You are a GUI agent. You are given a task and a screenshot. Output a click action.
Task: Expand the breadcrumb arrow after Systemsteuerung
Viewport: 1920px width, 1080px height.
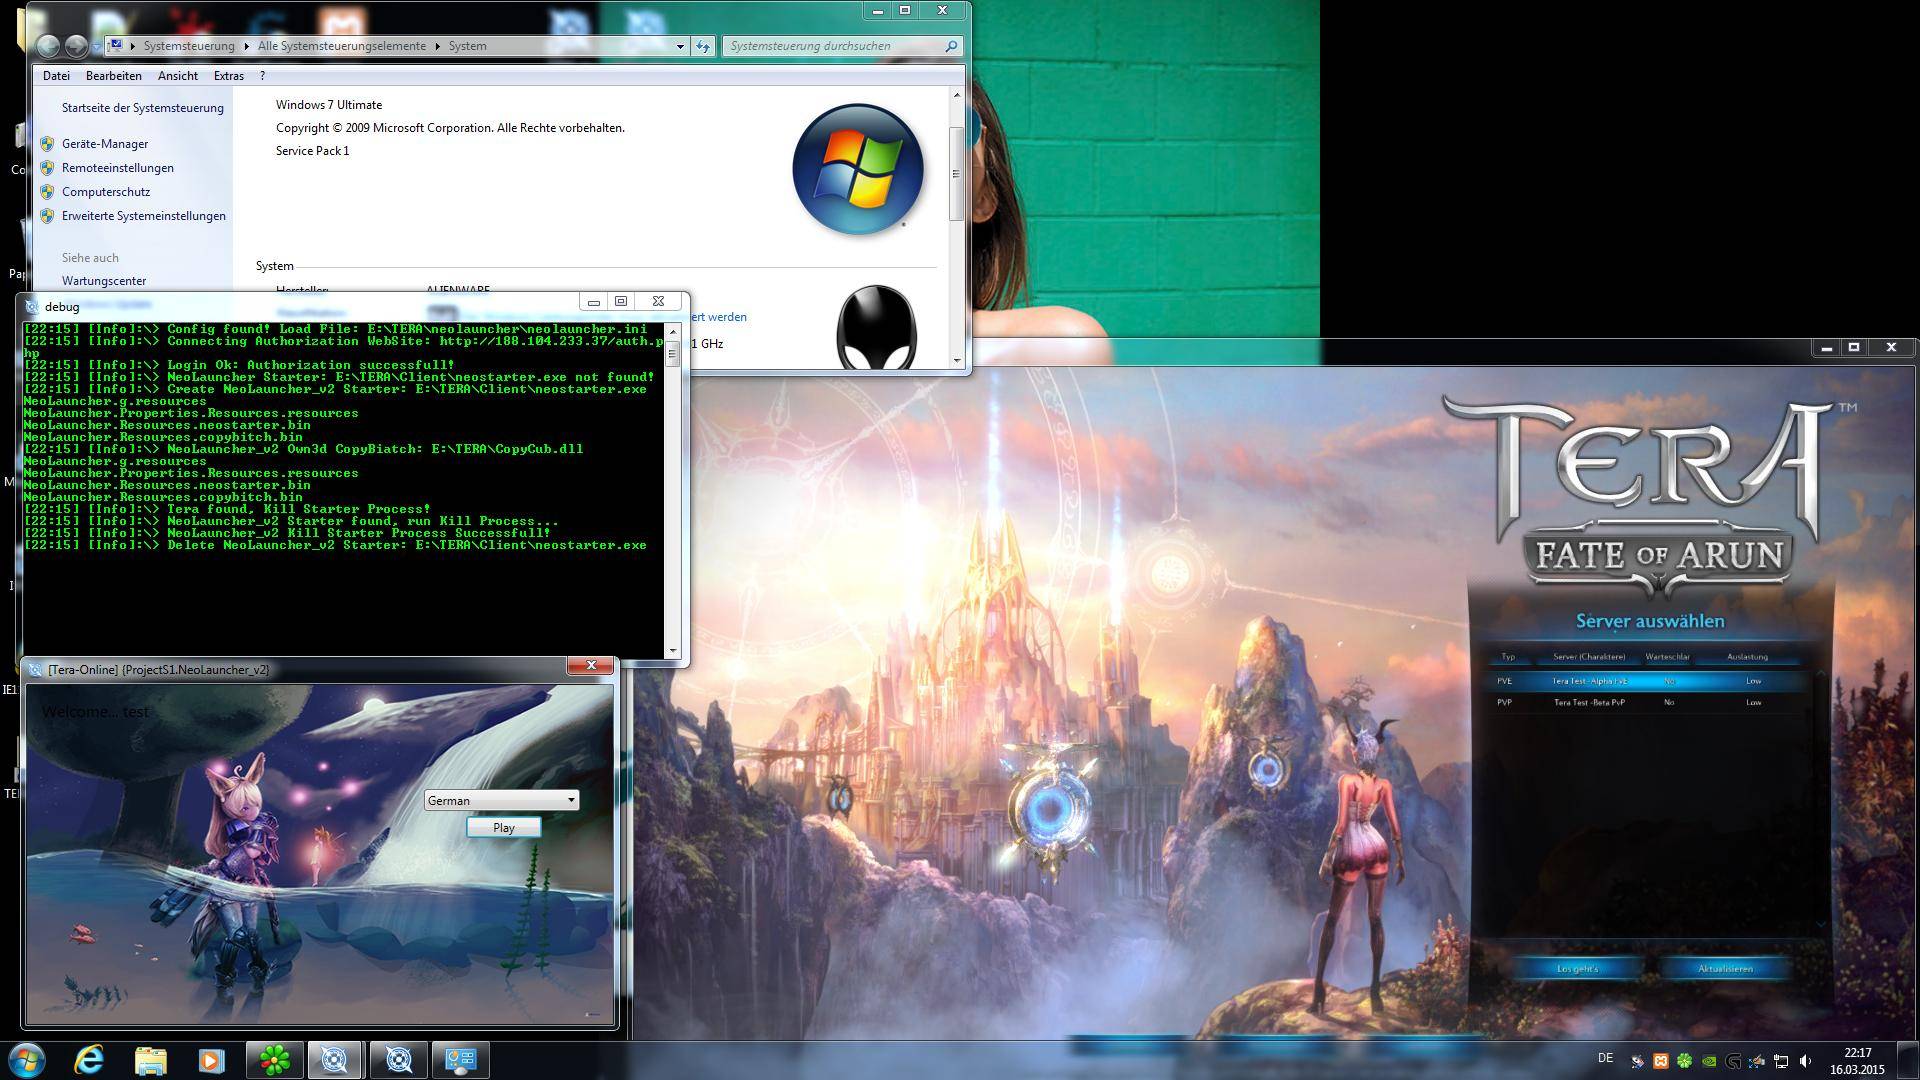(x=246, y=46)
